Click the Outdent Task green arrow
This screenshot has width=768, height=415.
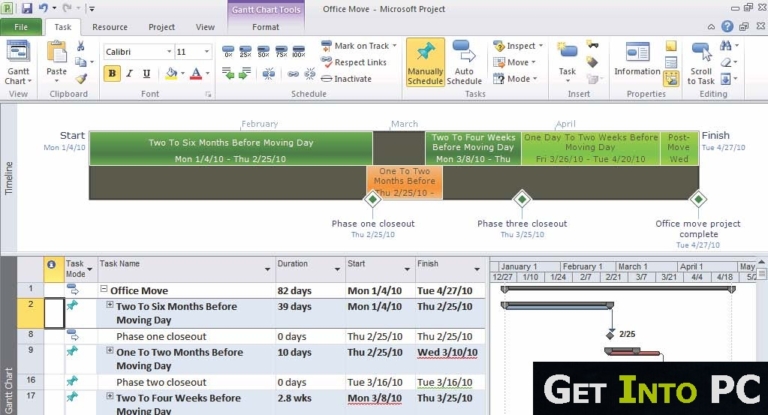(x=228, y=73)
